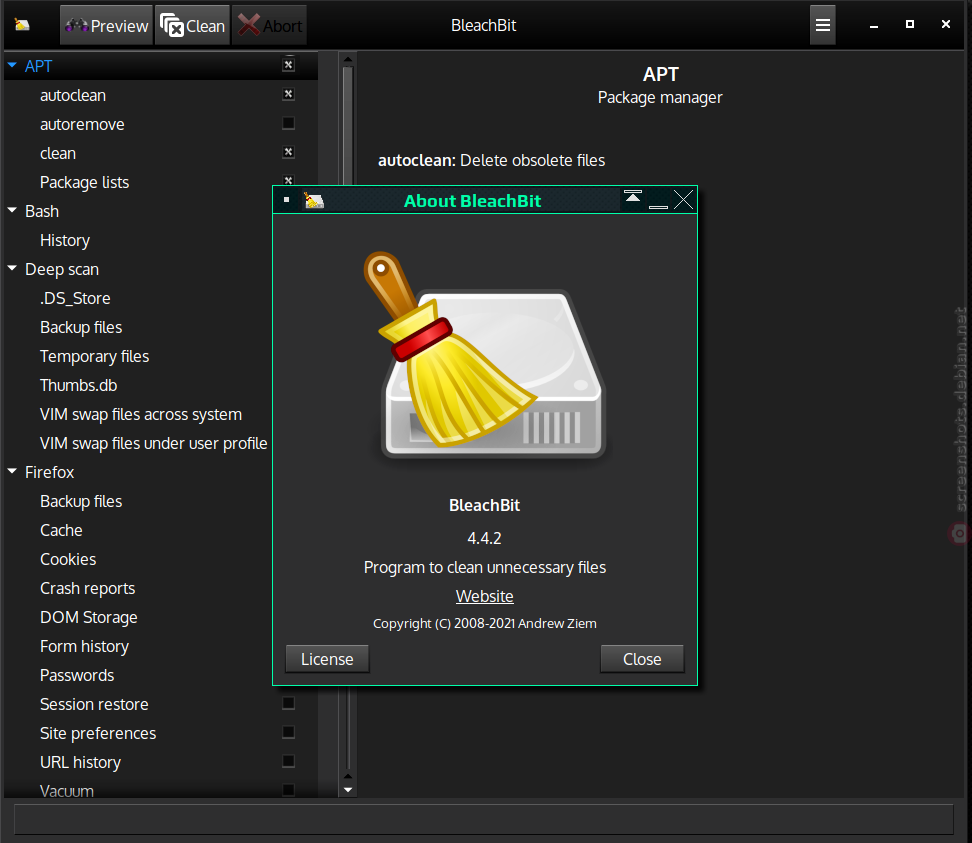Viewport: 972px width, 843px height.
Task: Enable the Session restore checkbox
Action: click(288, 703)
